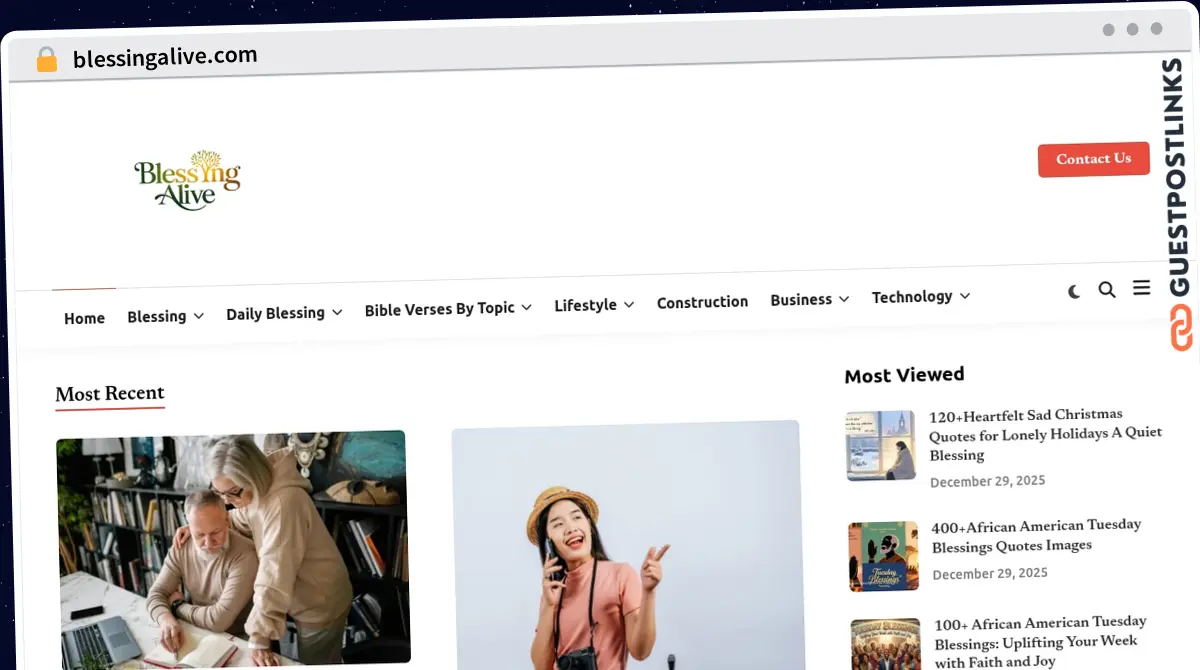The height and width of the screenshot is (670, 1200).
Task: Expand the Technology dropdown chevron
Action: coord(965,296)
